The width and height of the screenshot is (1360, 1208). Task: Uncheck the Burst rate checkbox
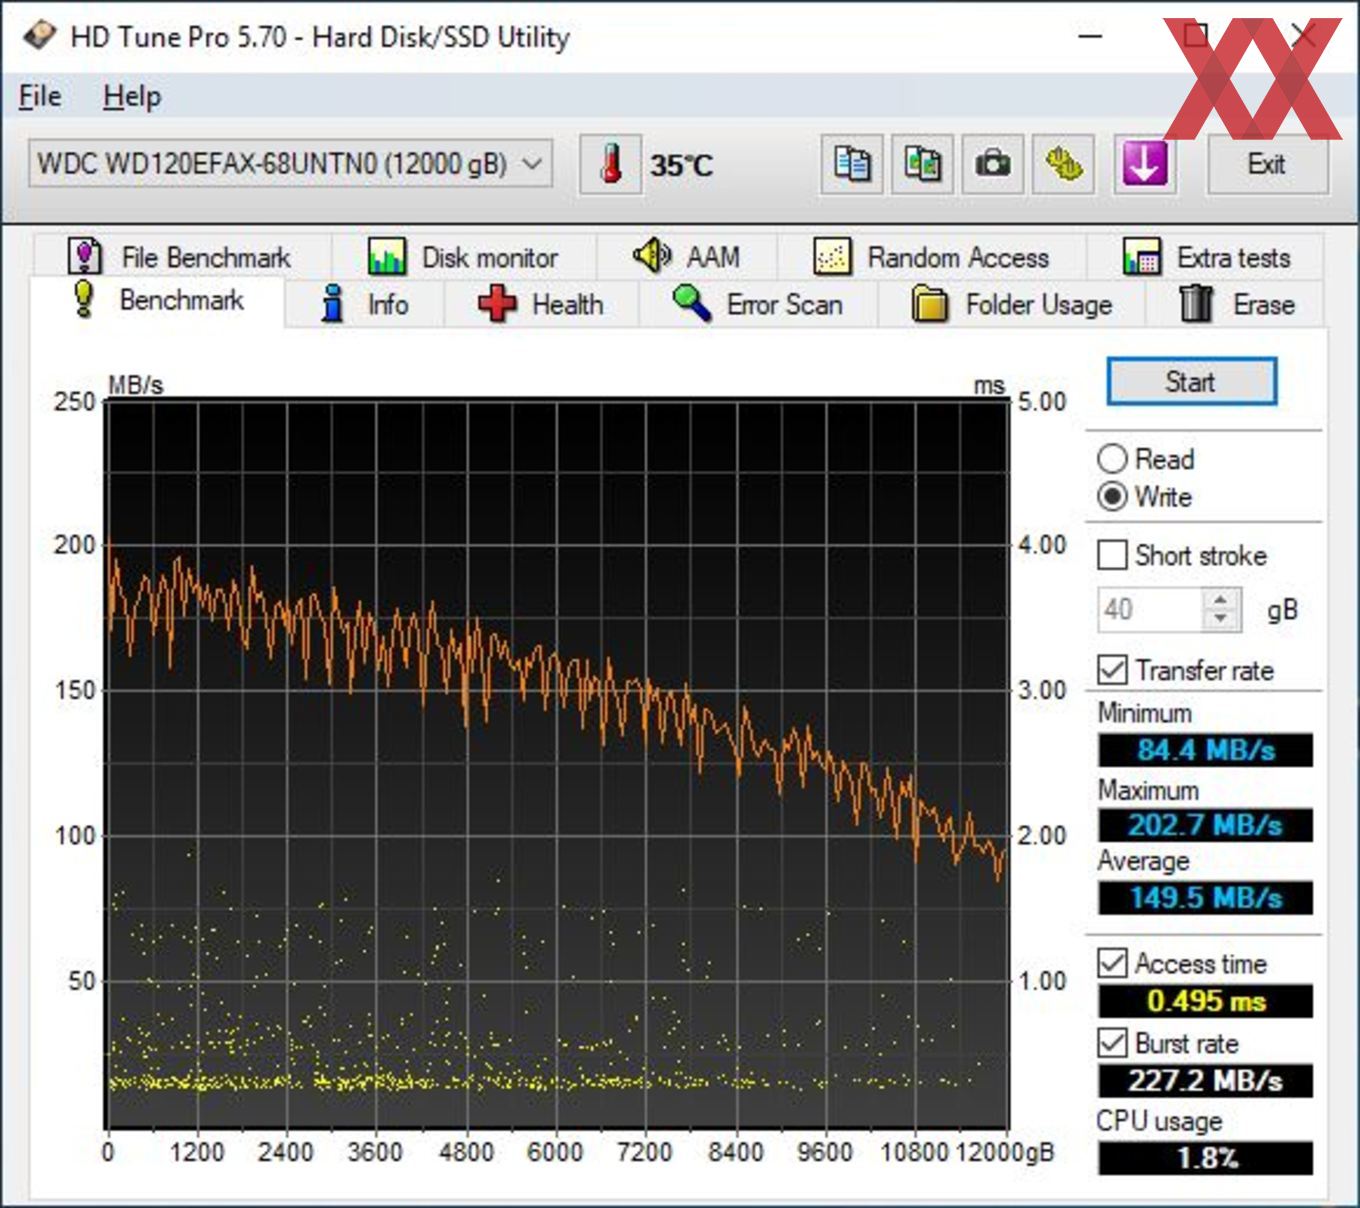(x=1112, y=1043)
